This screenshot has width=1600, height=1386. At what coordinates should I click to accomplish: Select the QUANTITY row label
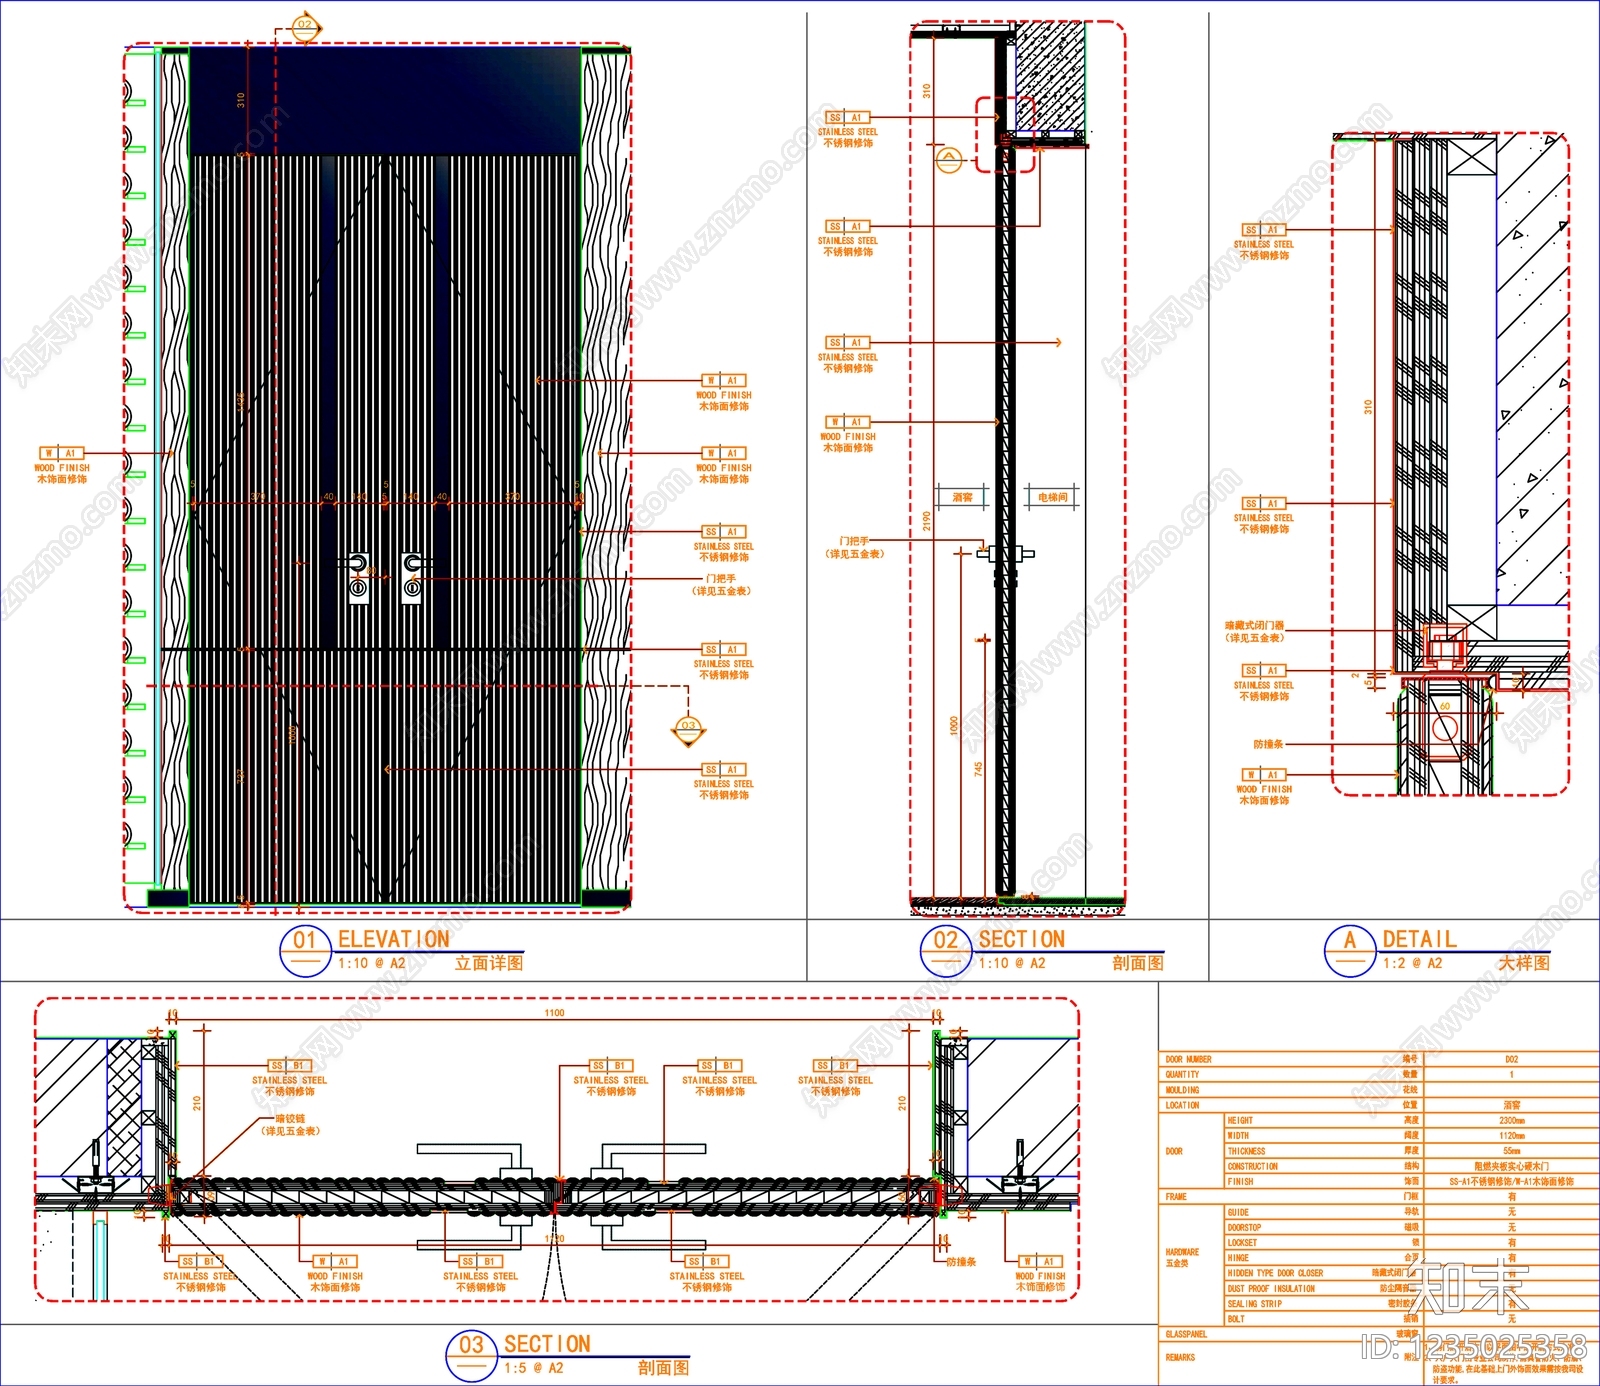(1182, 1075)
